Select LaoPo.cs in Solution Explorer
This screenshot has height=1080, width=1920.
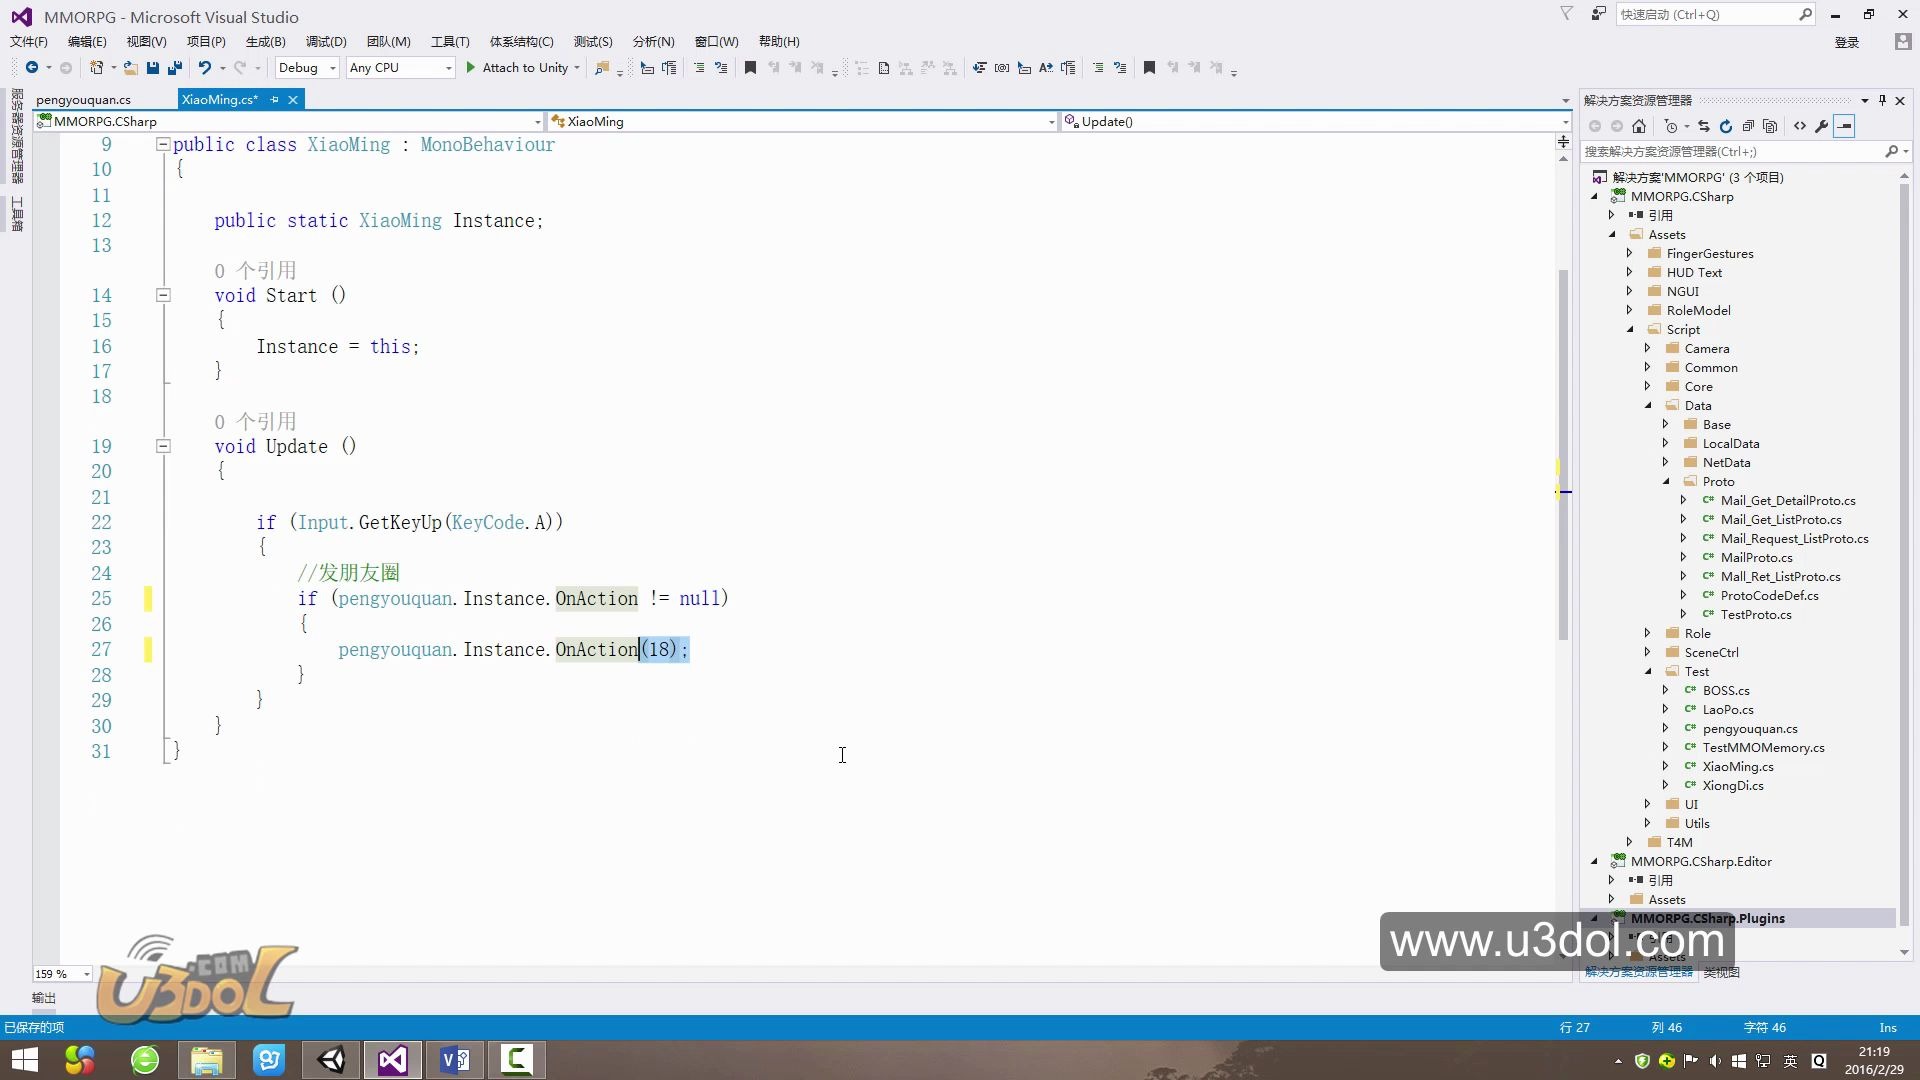[1728, 709]
